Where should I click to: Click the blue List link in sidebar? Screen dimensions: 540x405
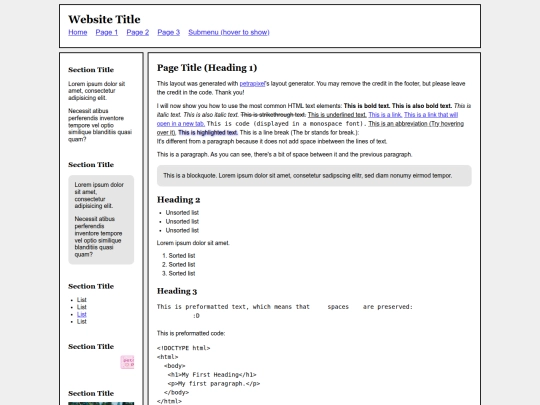82,314
